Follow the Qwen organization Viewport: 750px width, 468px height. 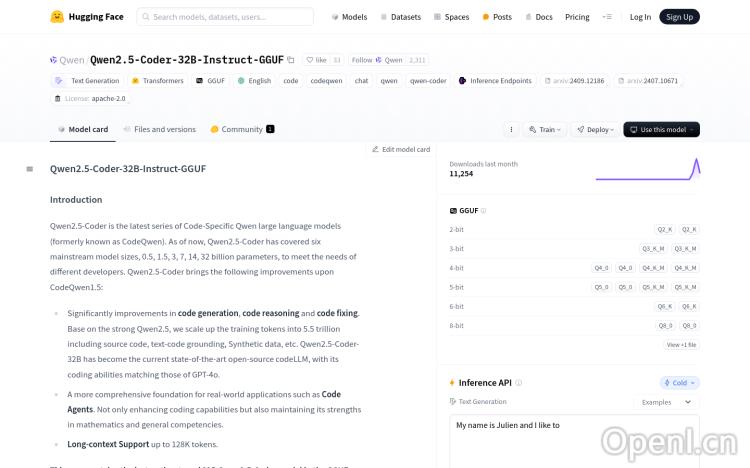tap(362, 60)
